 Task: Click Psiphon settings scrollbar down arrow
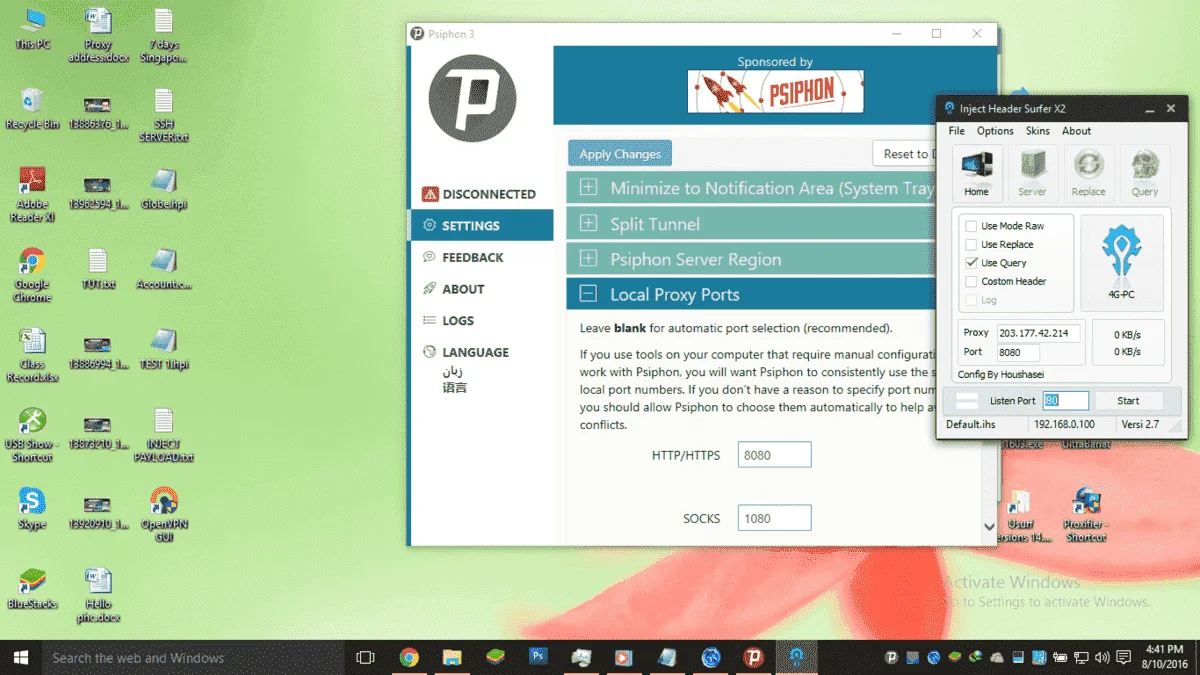pos(990,526)
